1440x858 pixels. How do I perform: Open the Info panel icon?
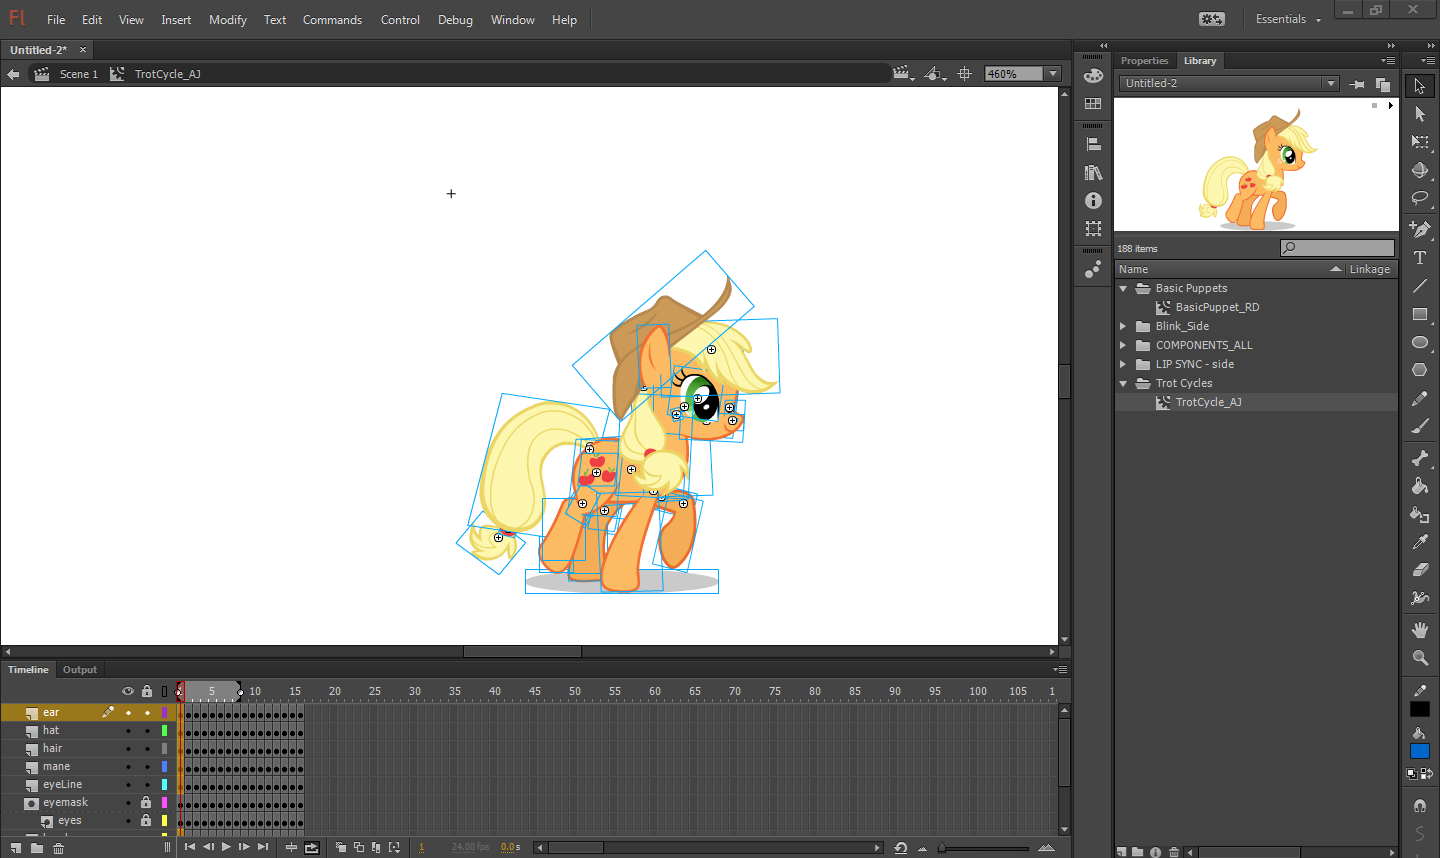(1093, 201)
